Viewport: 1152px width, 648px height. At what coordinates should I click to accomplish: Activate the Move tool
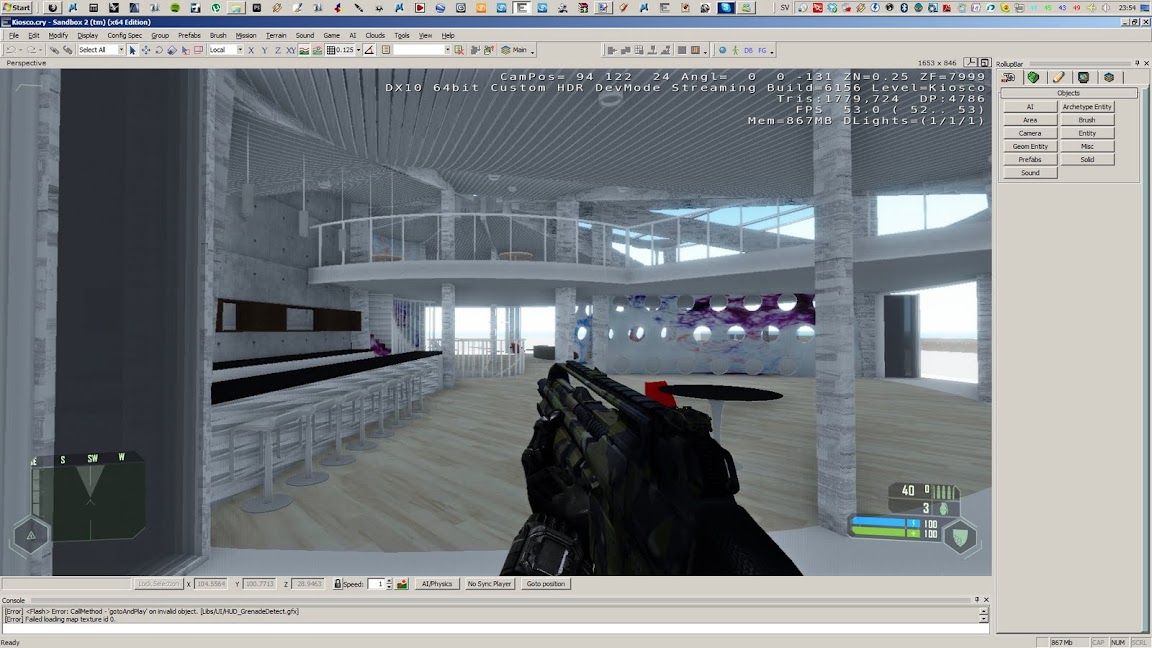tap(145, 50)
